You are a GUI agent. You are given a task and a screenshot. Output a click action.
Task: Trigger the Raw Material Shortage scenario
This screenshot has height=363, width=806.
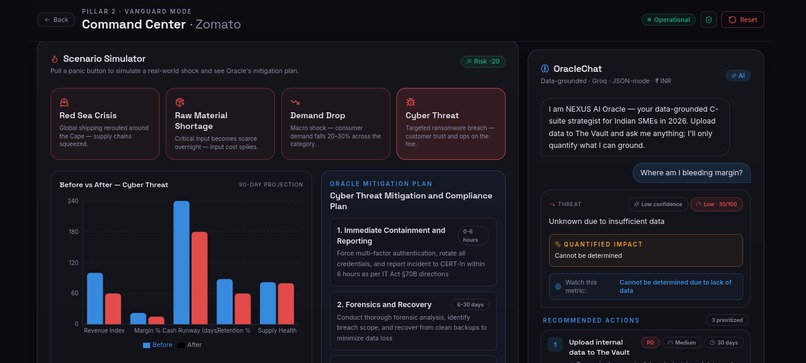[x=220, y=124]
